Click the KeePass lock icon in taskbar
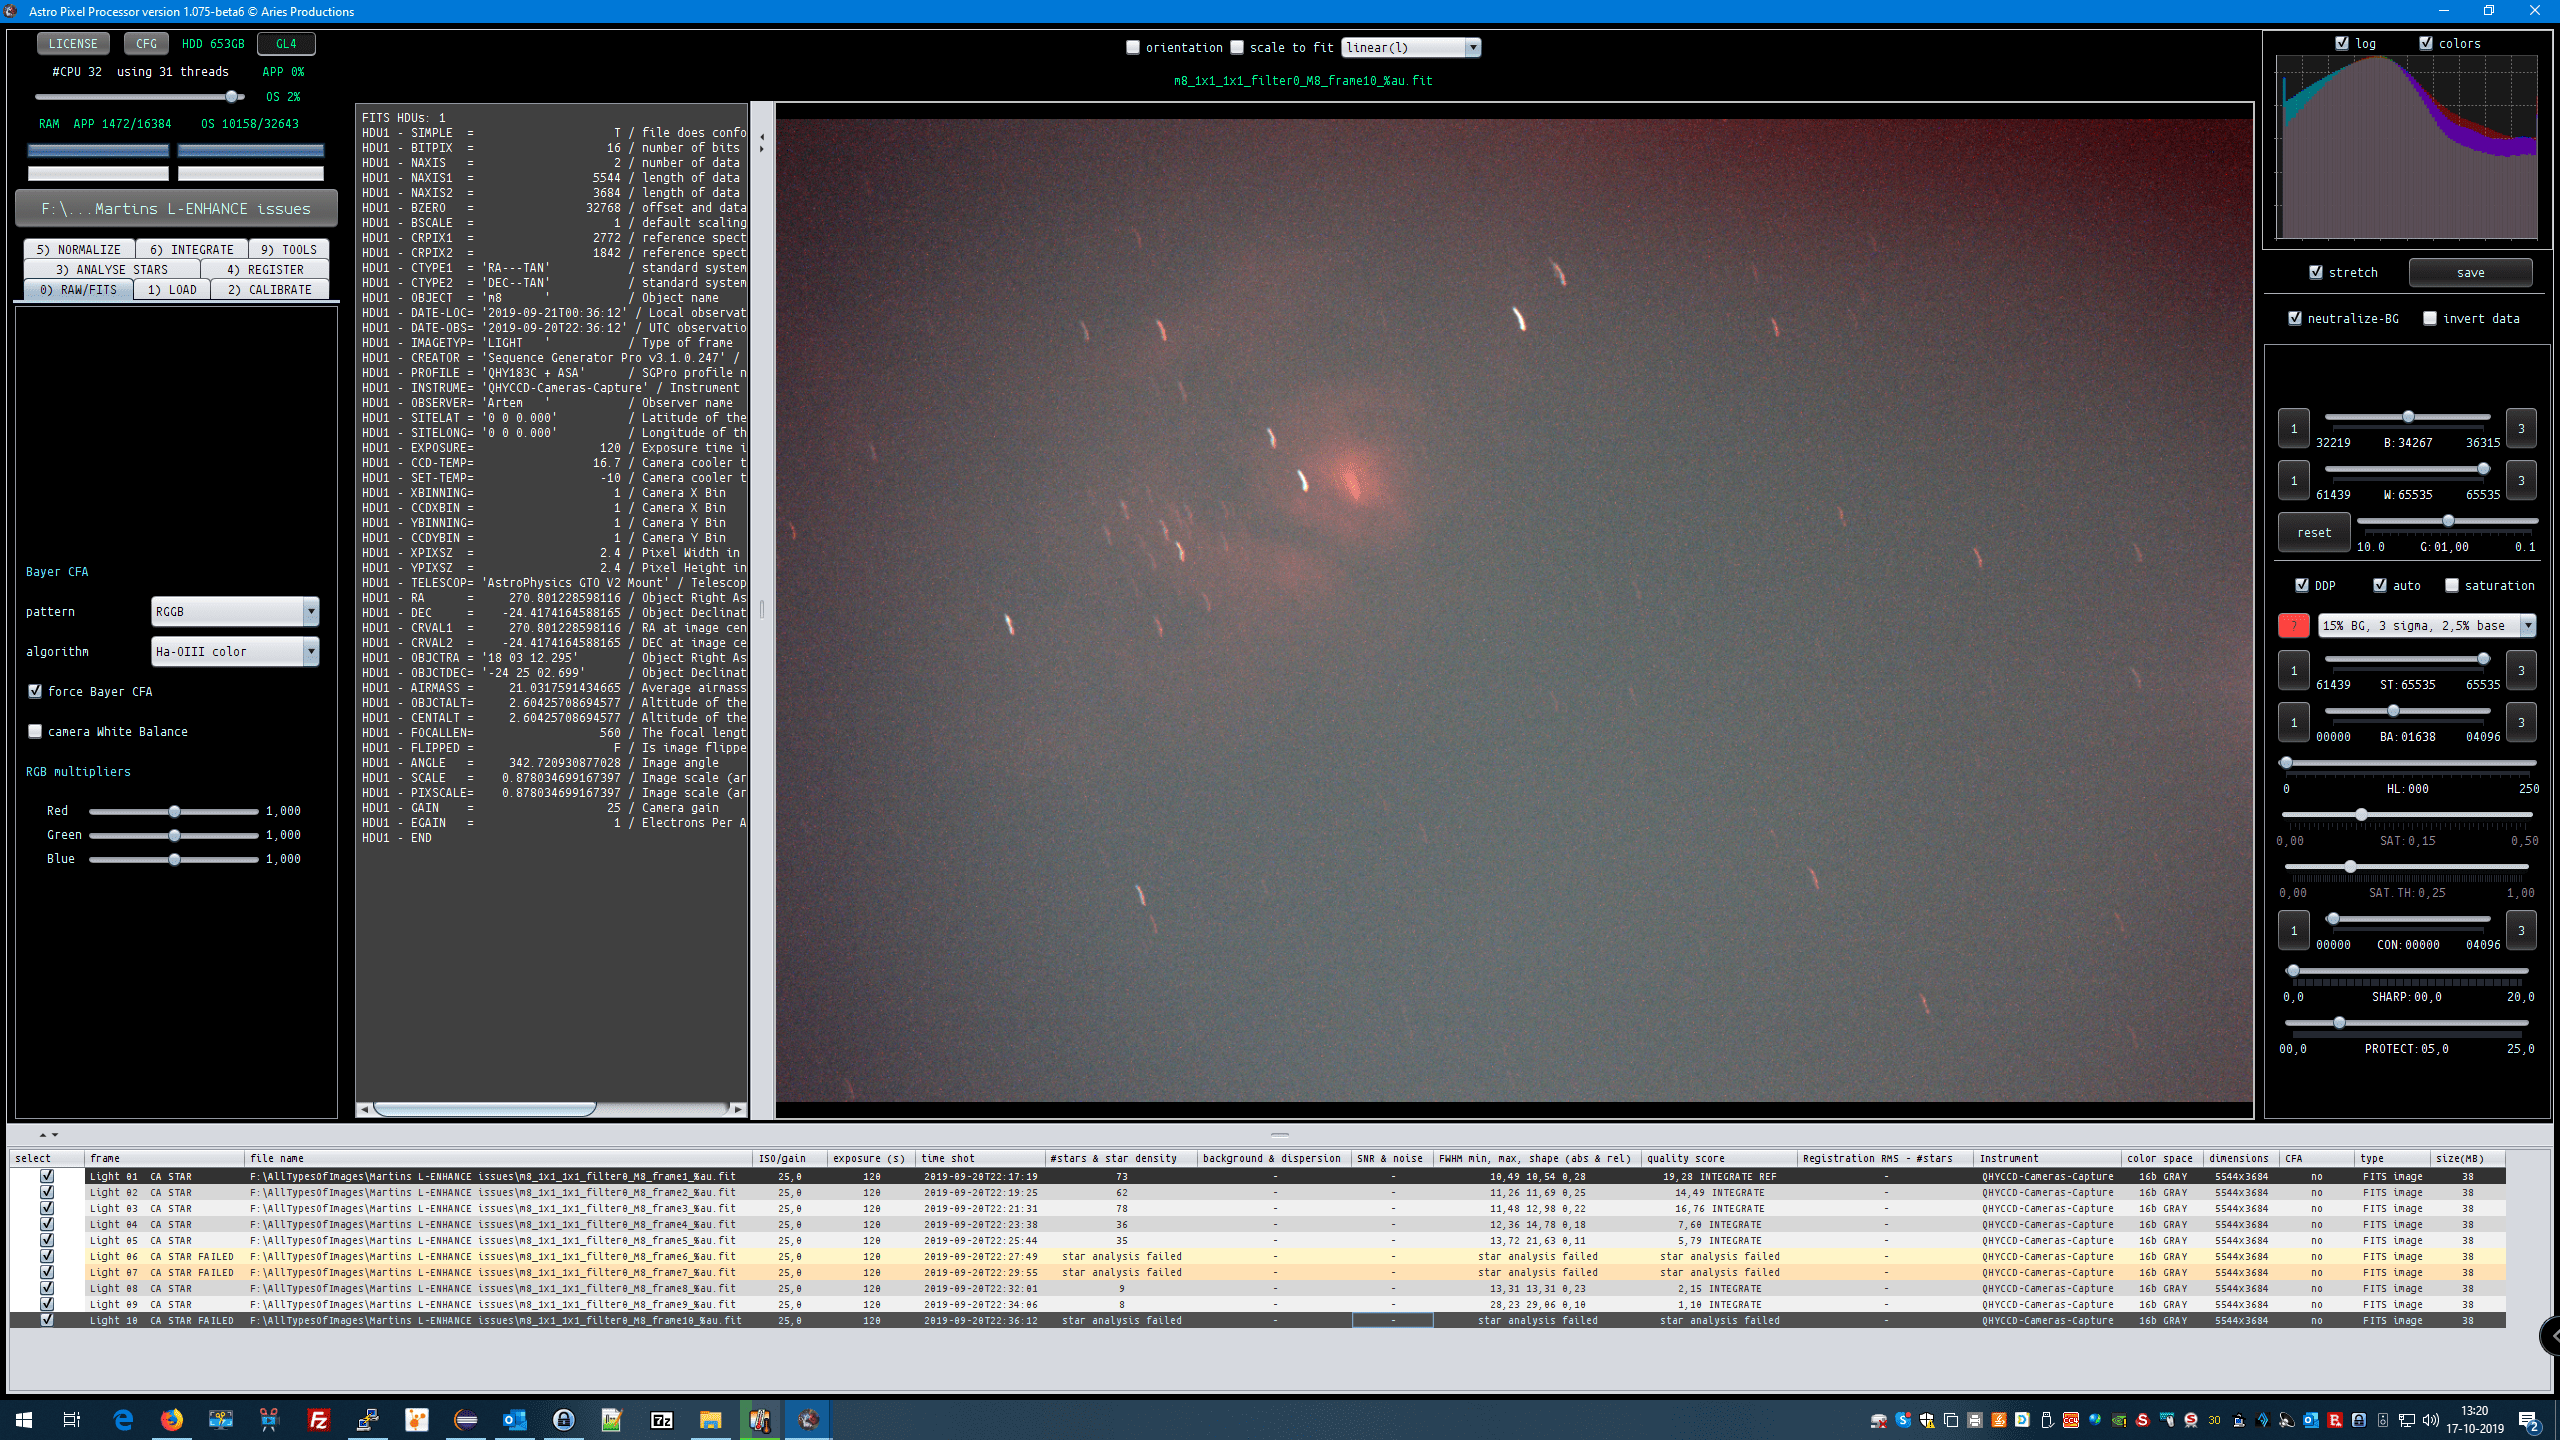This screenshot has height=1440, width=2560. pyautogui.click(x=564, y=1420)
